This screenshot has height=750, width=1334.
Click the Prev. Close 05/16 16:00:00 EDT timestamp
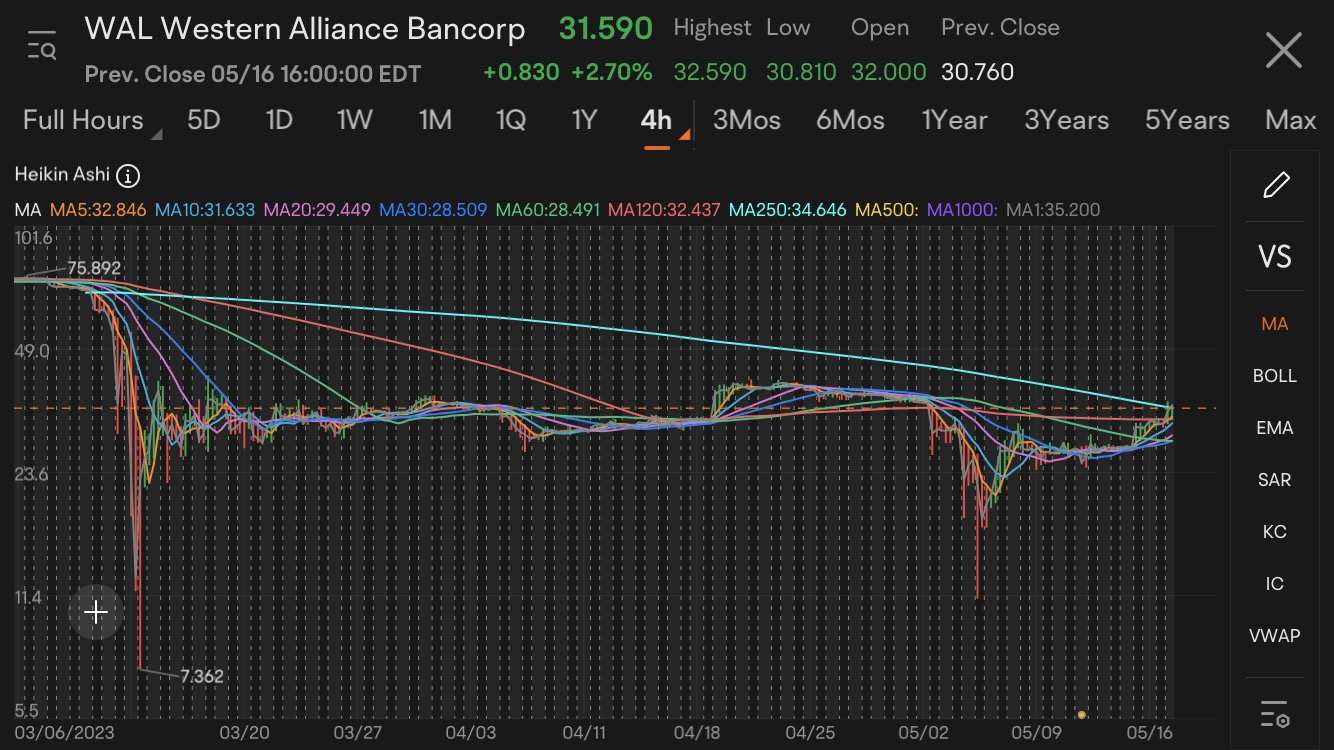253,74
